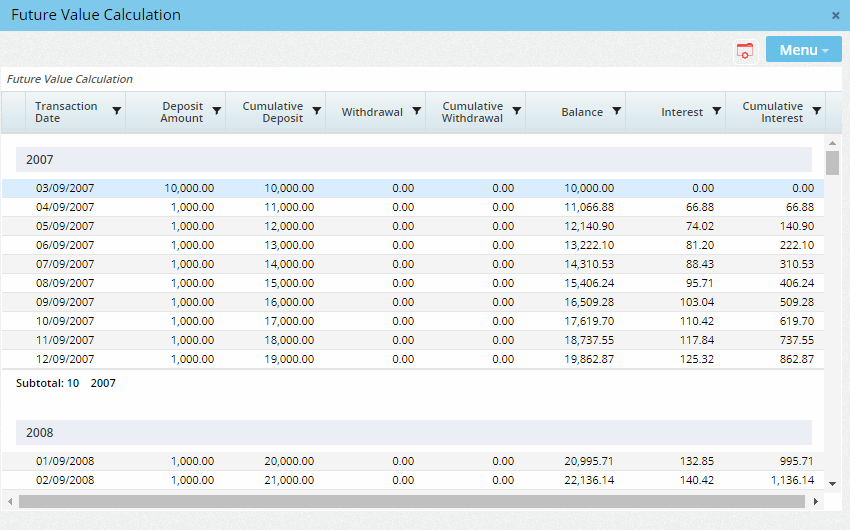This screenshot has width=850, height=530.
Task: Click the vertical scrollbar down arrow
Action: click(832, 482)
